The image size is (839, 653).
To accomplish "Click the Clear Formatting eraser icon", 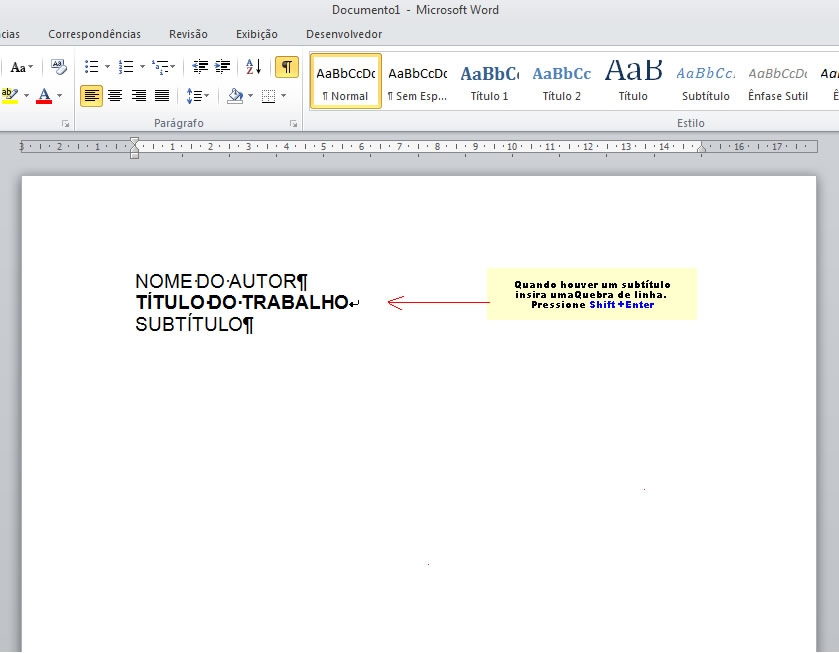I will coord(58,67).
